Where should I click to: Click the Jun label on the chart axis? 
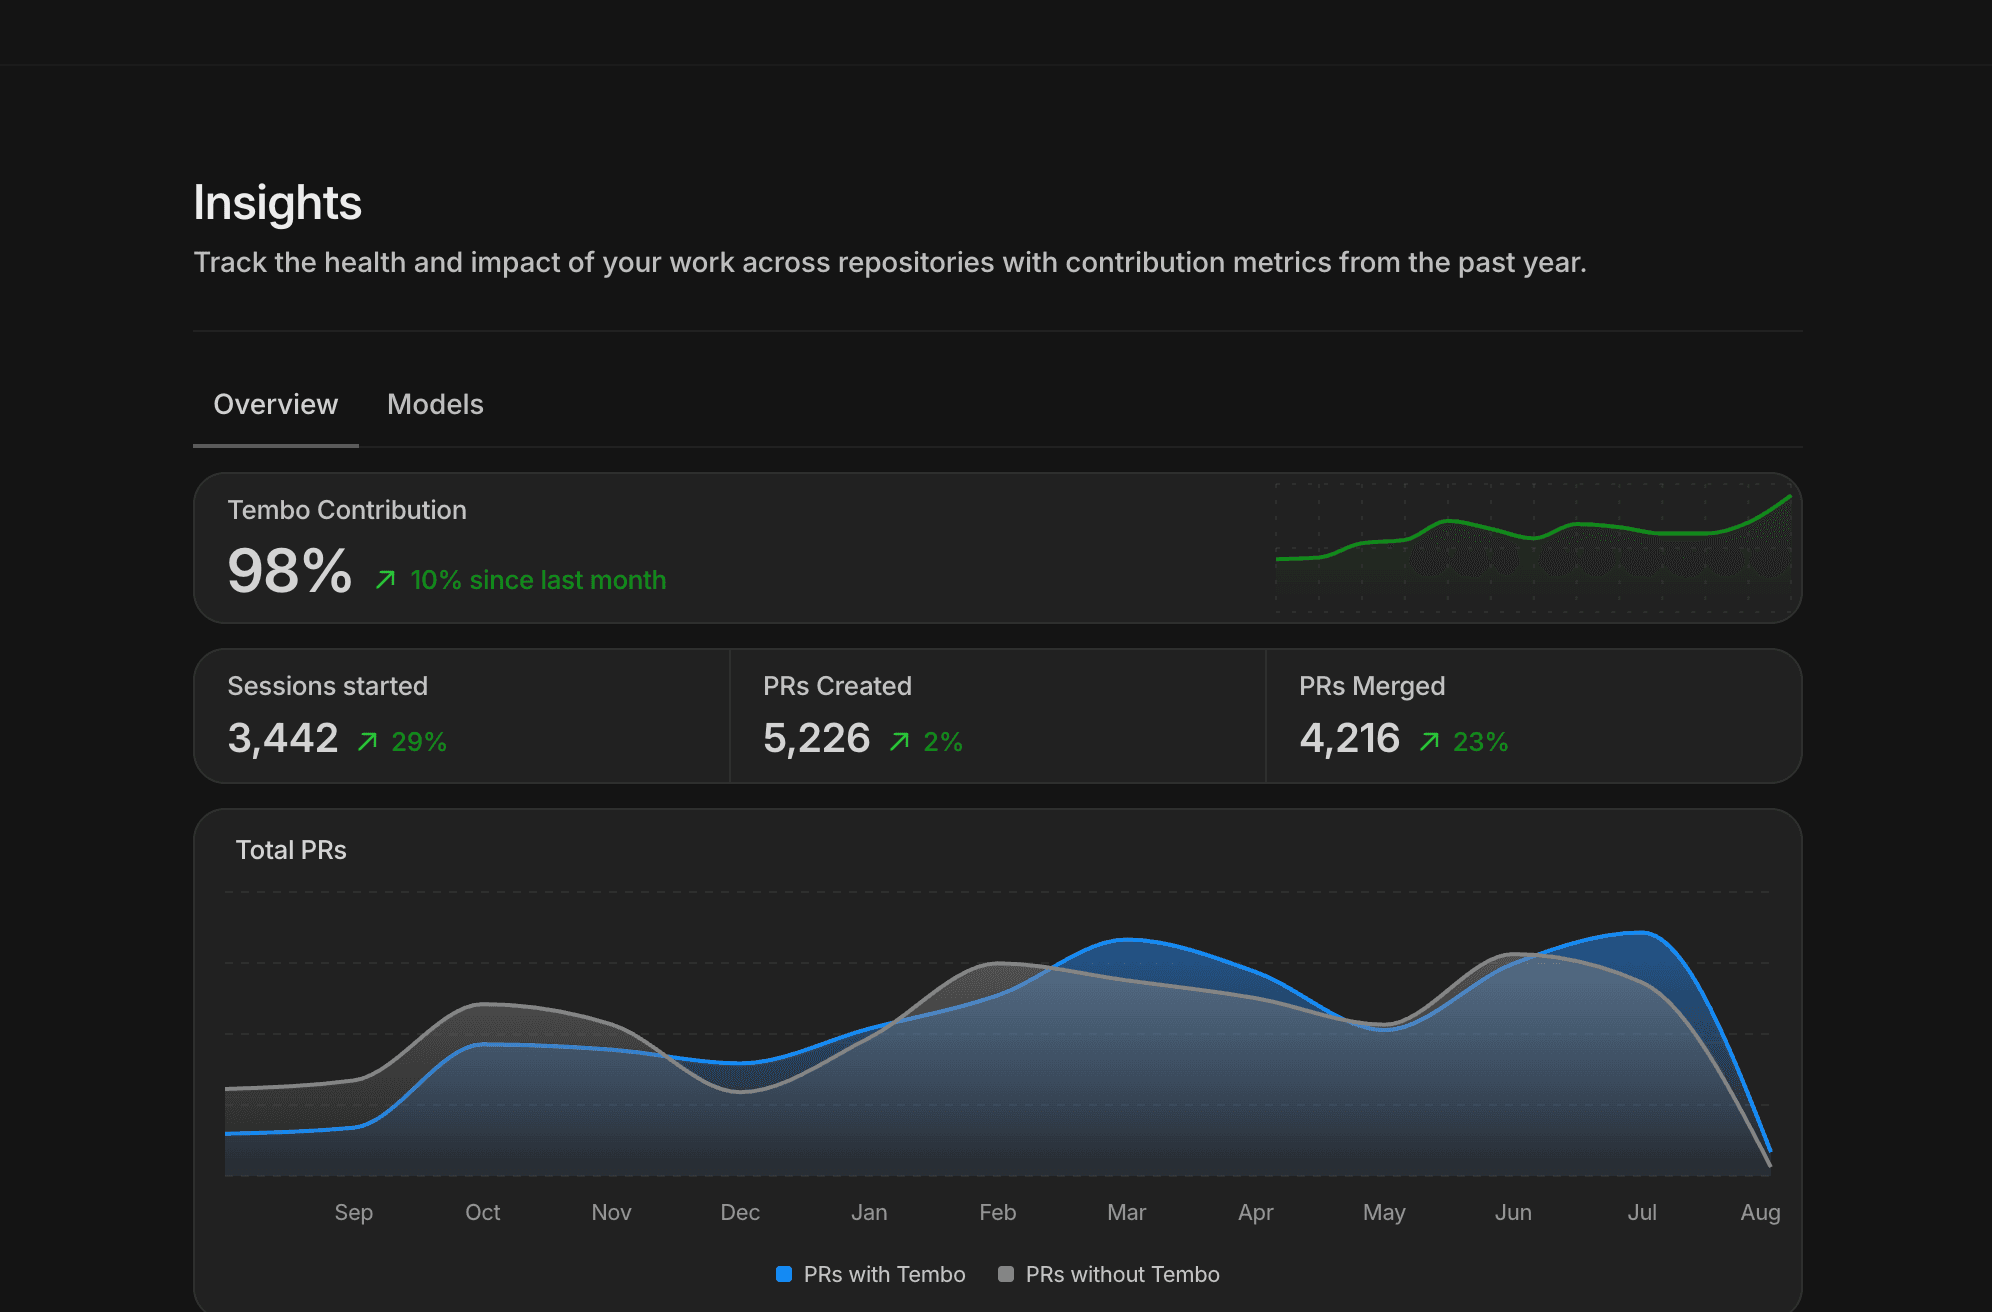point(1514,1212)
